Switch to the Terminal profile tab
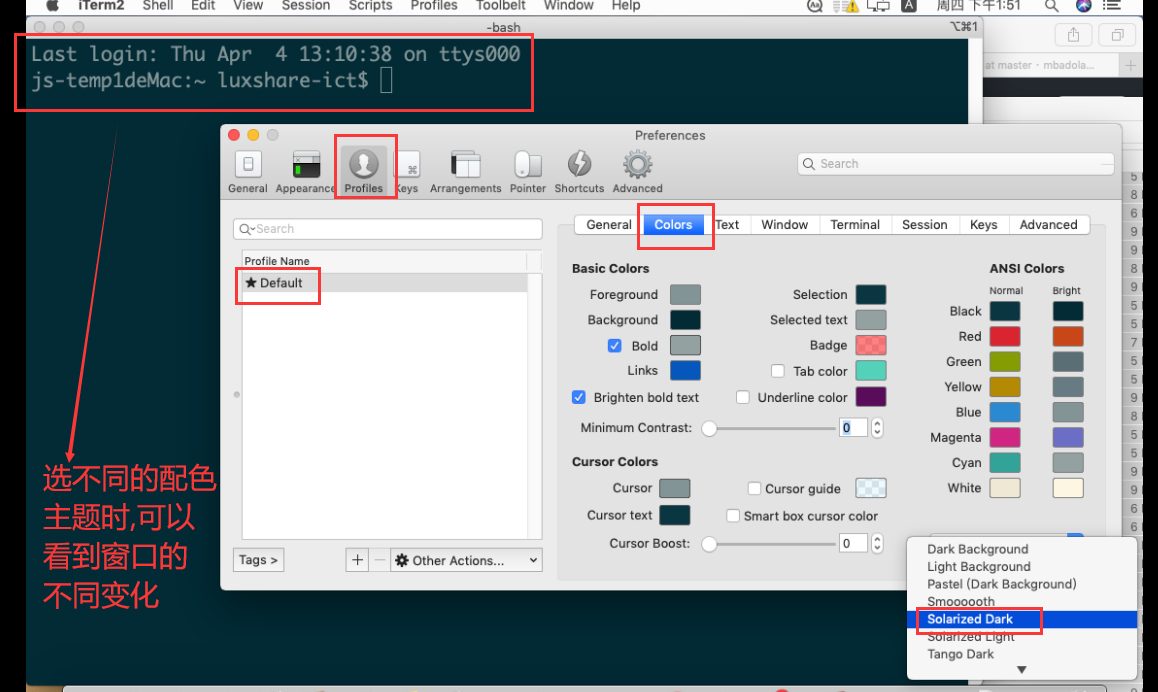 pos(854,225)
